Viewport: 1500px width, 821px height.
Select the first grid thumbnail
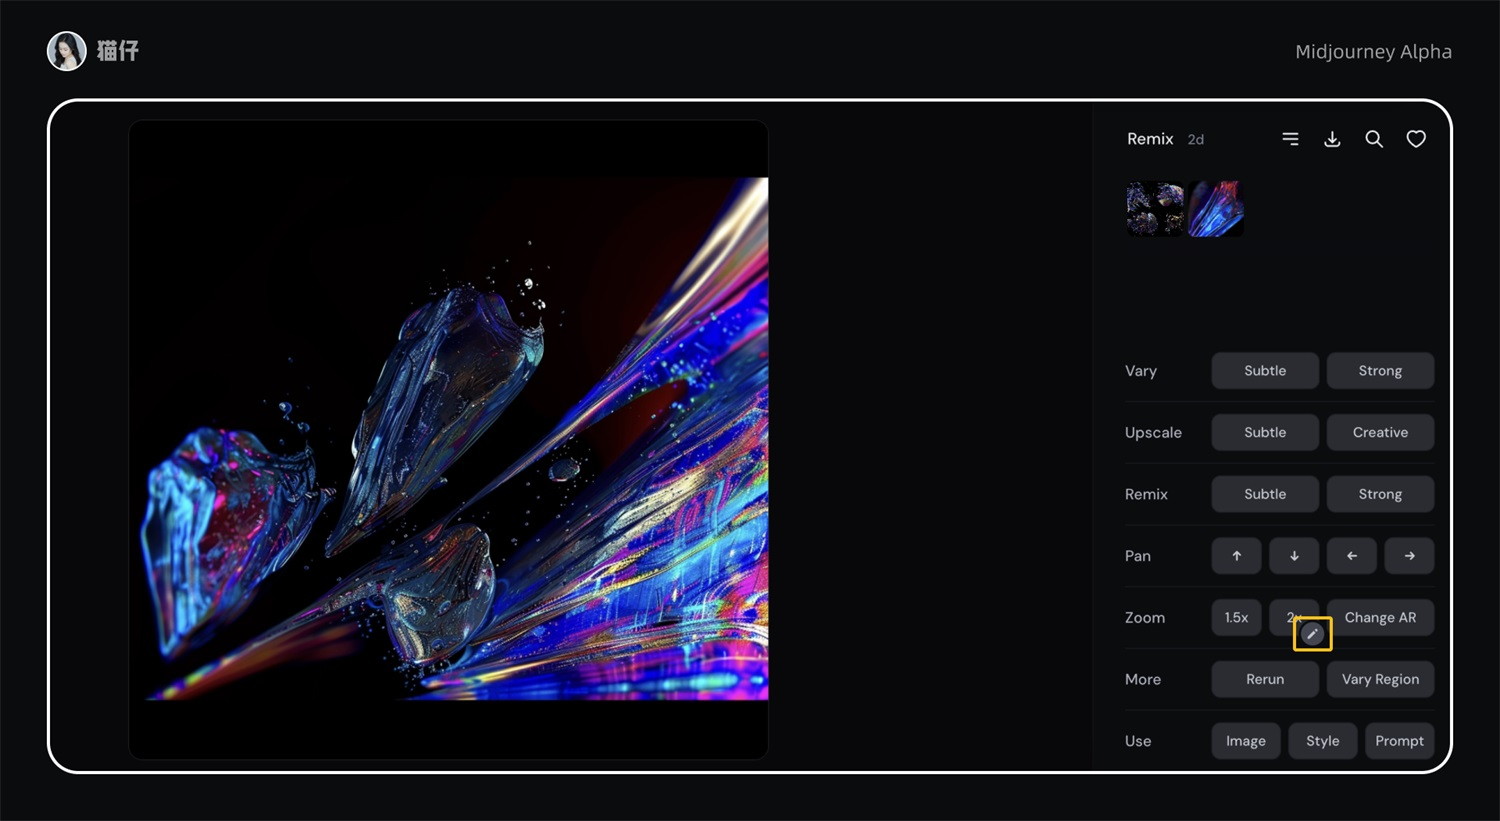1155,208
